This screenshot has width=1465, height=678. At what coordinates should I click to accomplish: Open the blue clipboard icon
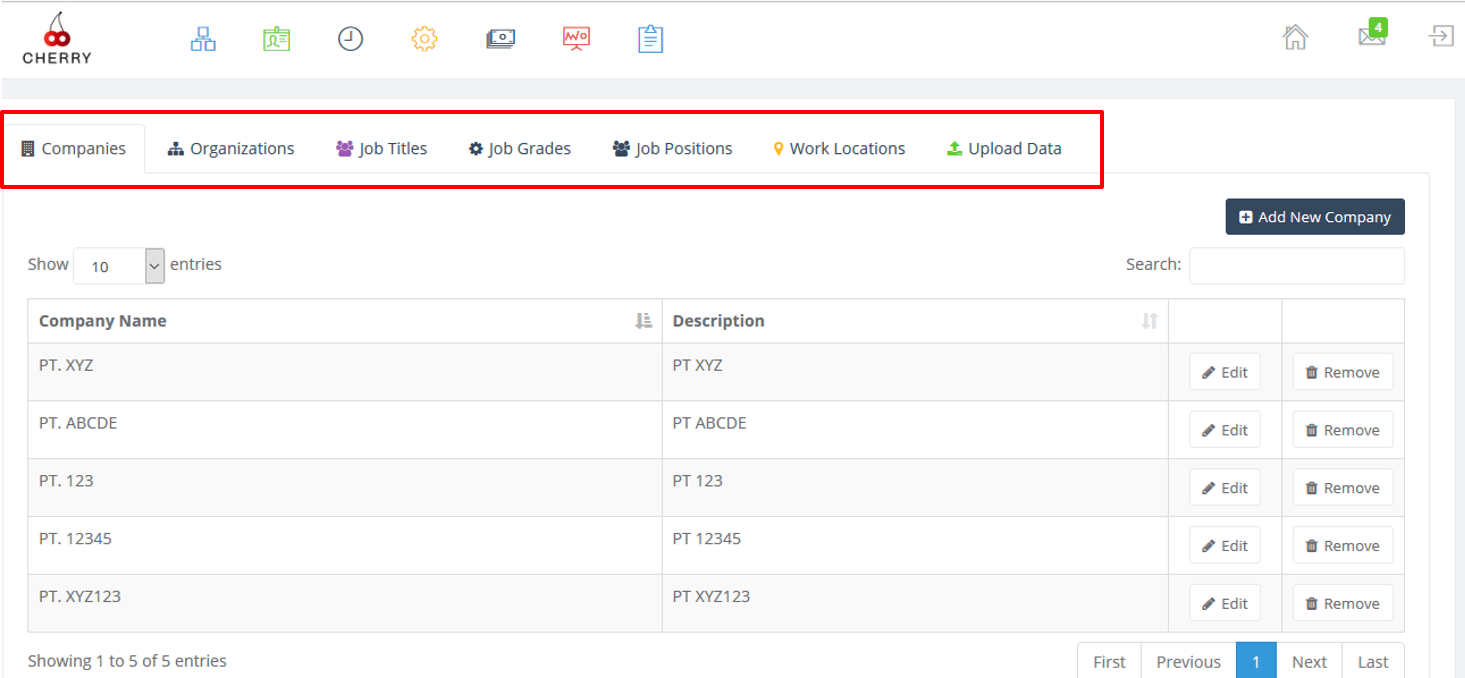650,38
